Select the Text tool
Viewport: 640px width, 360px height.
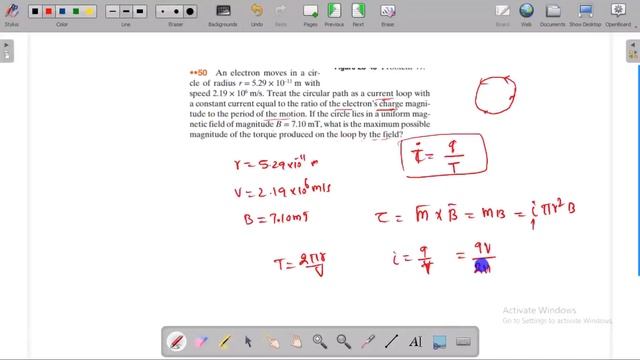[416, 342]
